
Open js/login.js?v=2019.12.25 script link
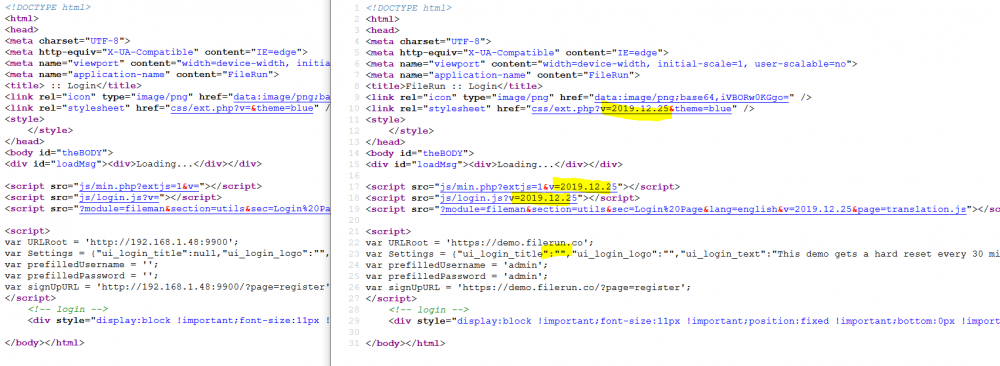pyautogui.click(x=510, y=198)
